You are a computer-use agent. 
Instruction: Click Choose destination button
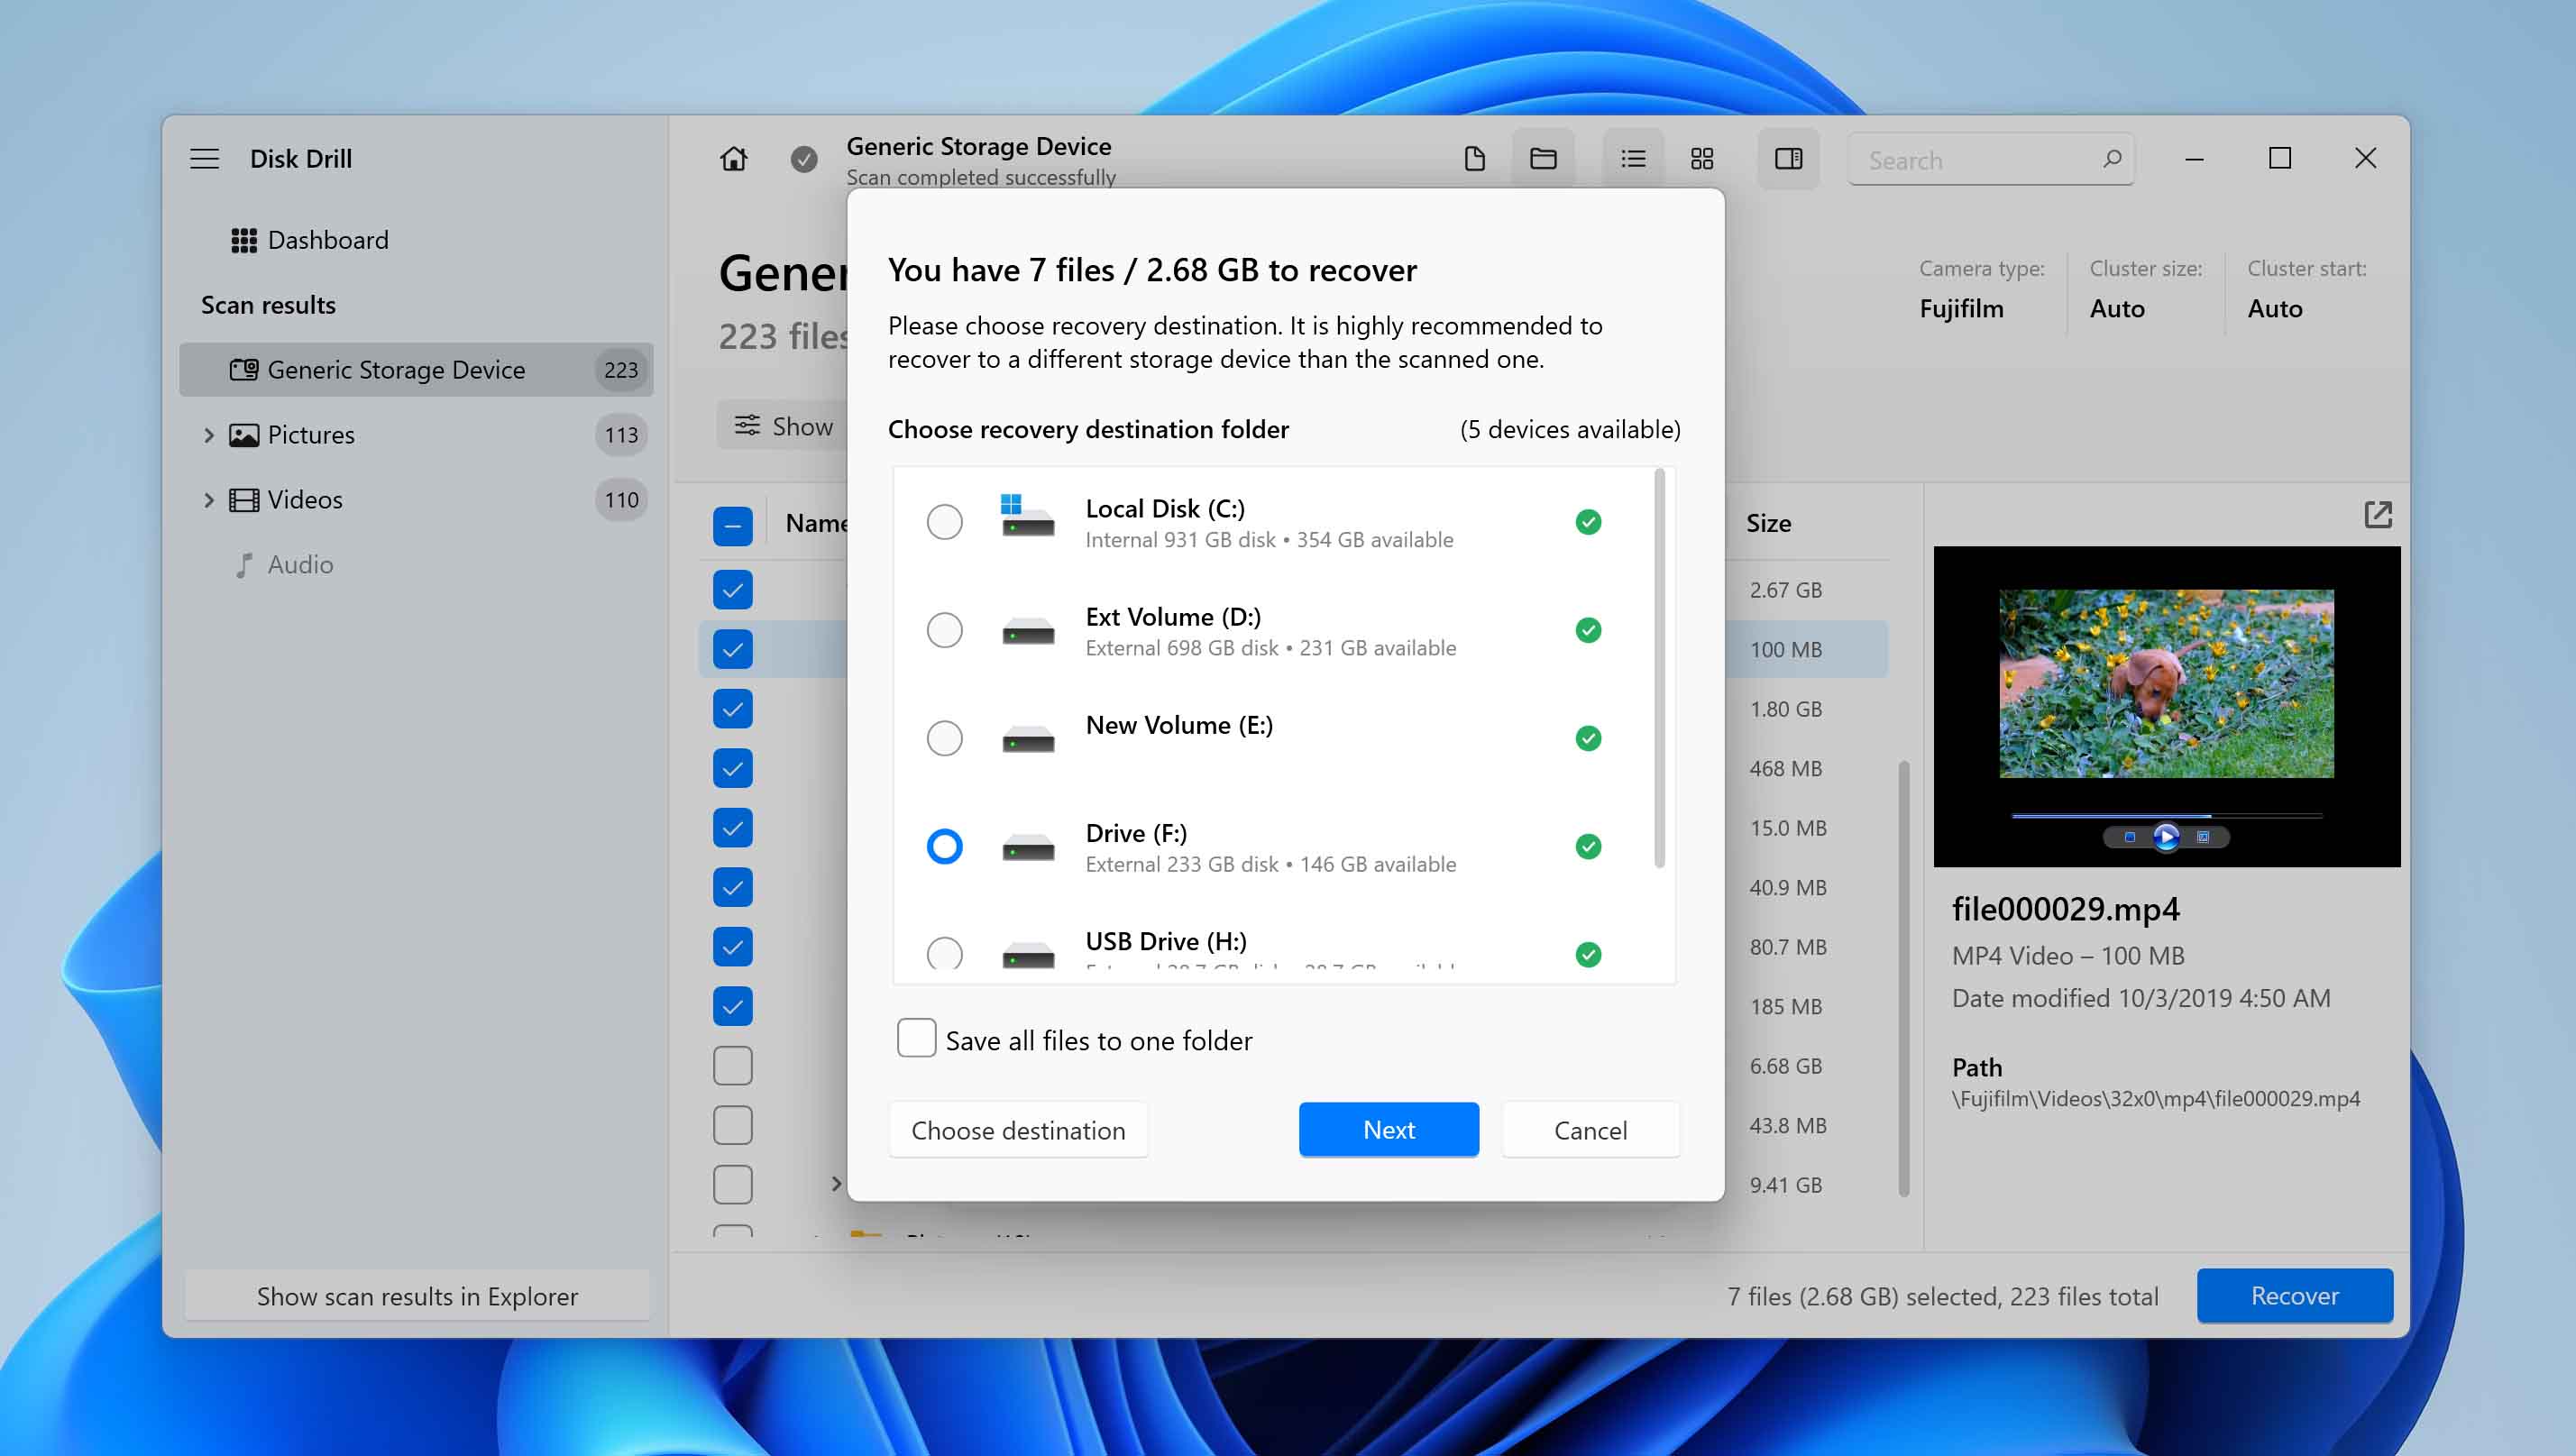pyautogui.click(x=1018, y=1130)
